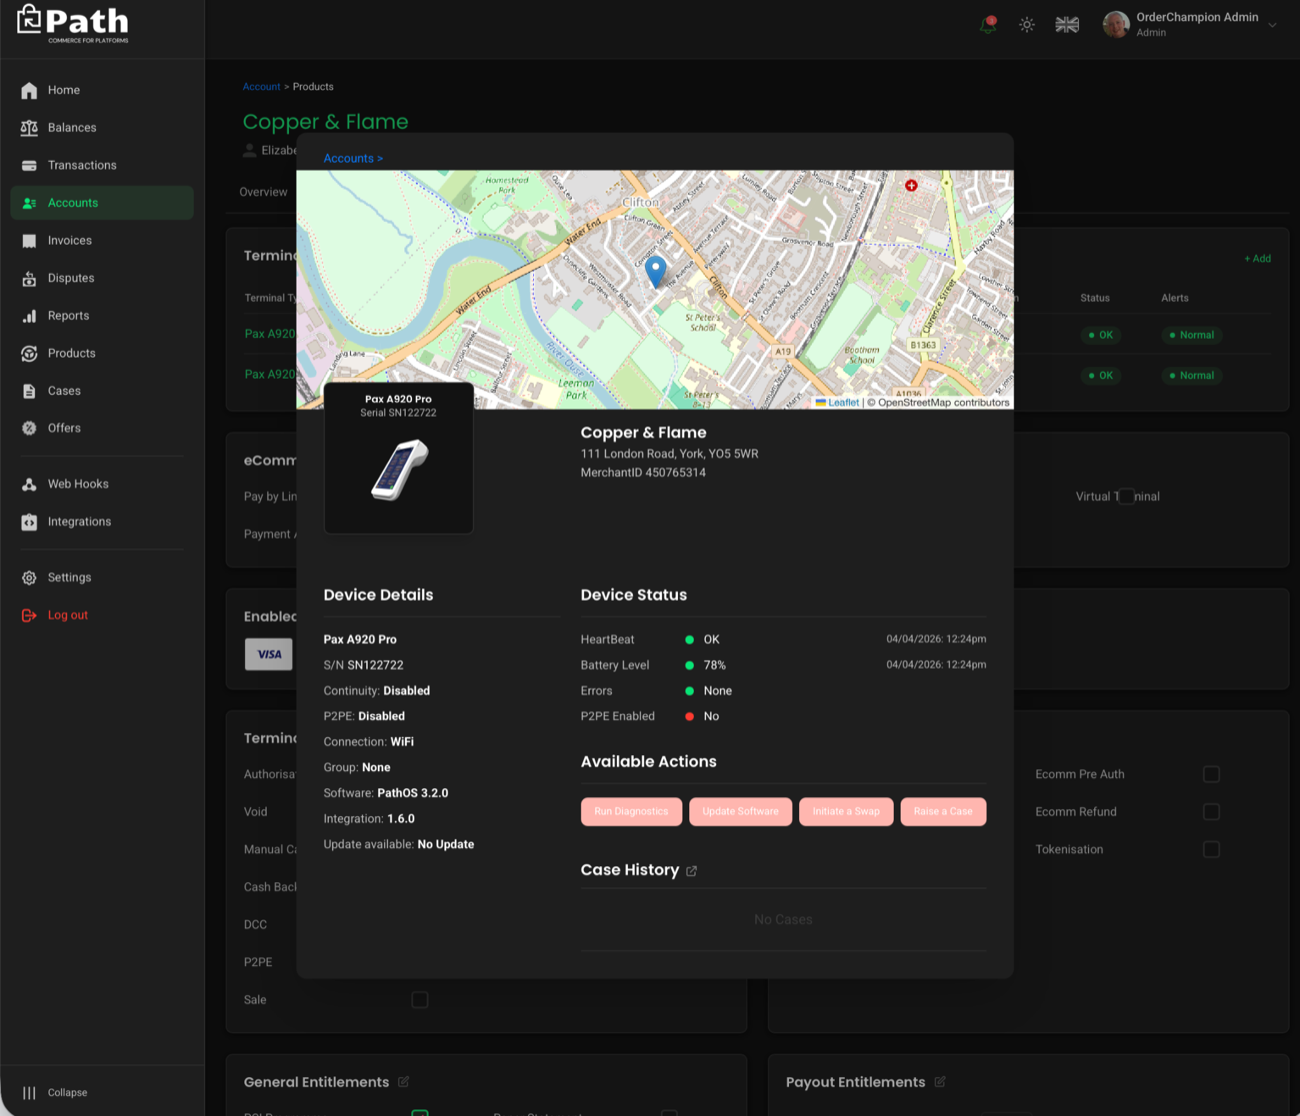Open Offers badge icon
Screen dimensions: 1300x1116
tap(29, 428)
